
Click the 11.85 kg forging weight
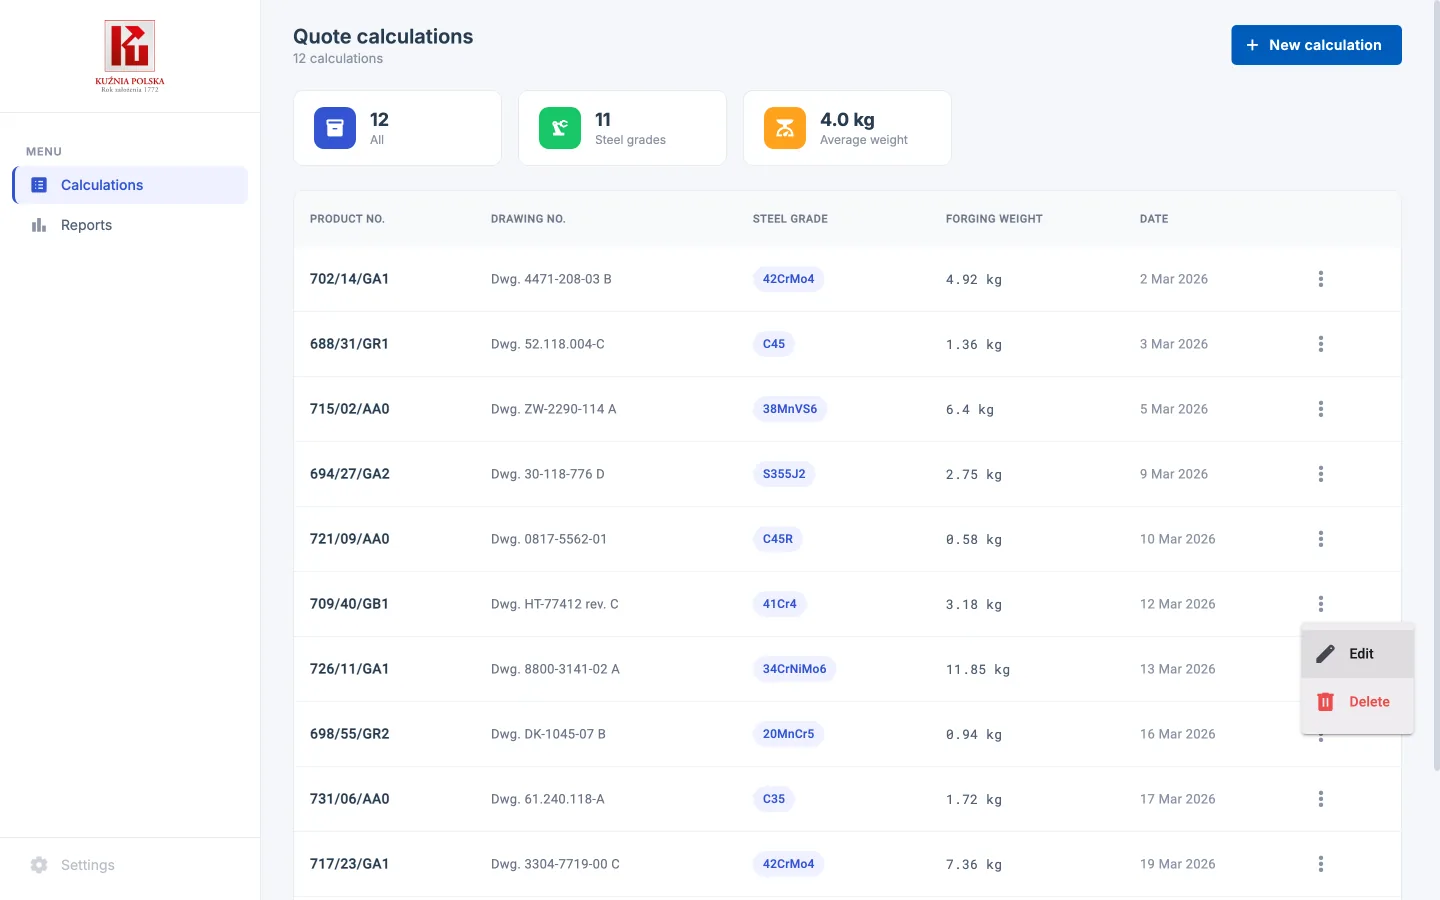[x=978, y=670]
